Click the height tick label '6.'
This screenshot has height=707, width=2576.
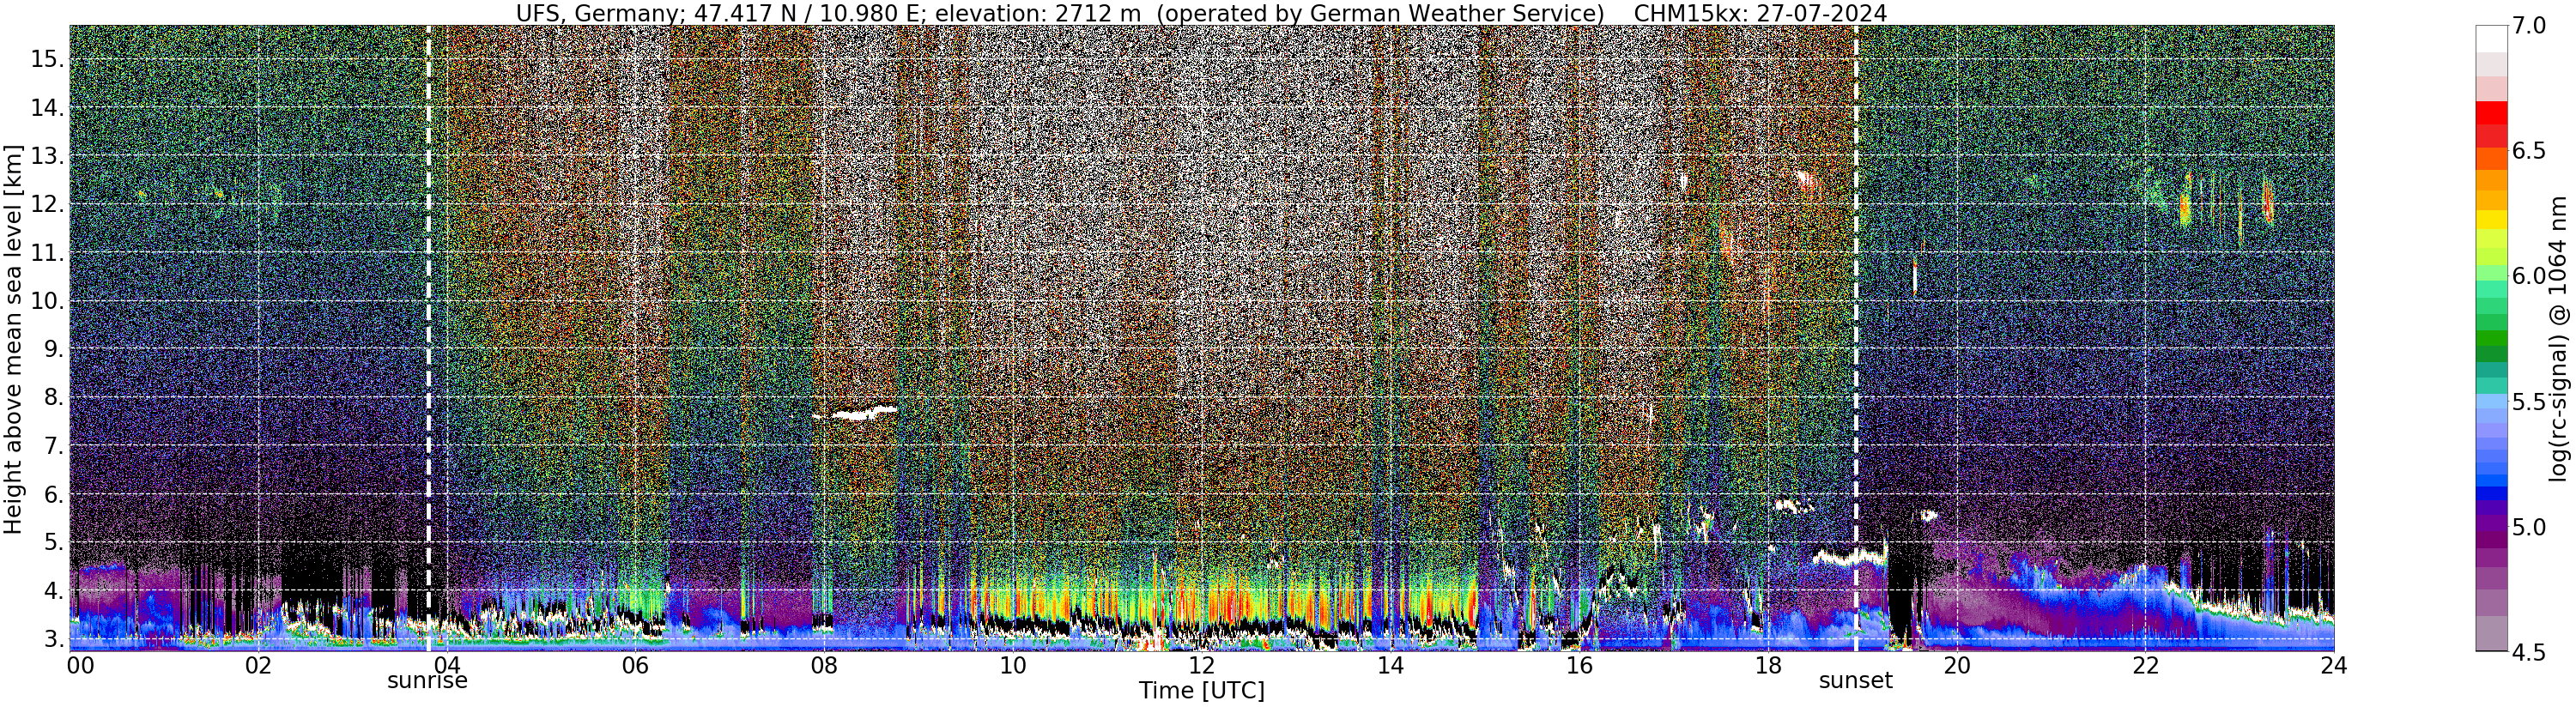54,494
